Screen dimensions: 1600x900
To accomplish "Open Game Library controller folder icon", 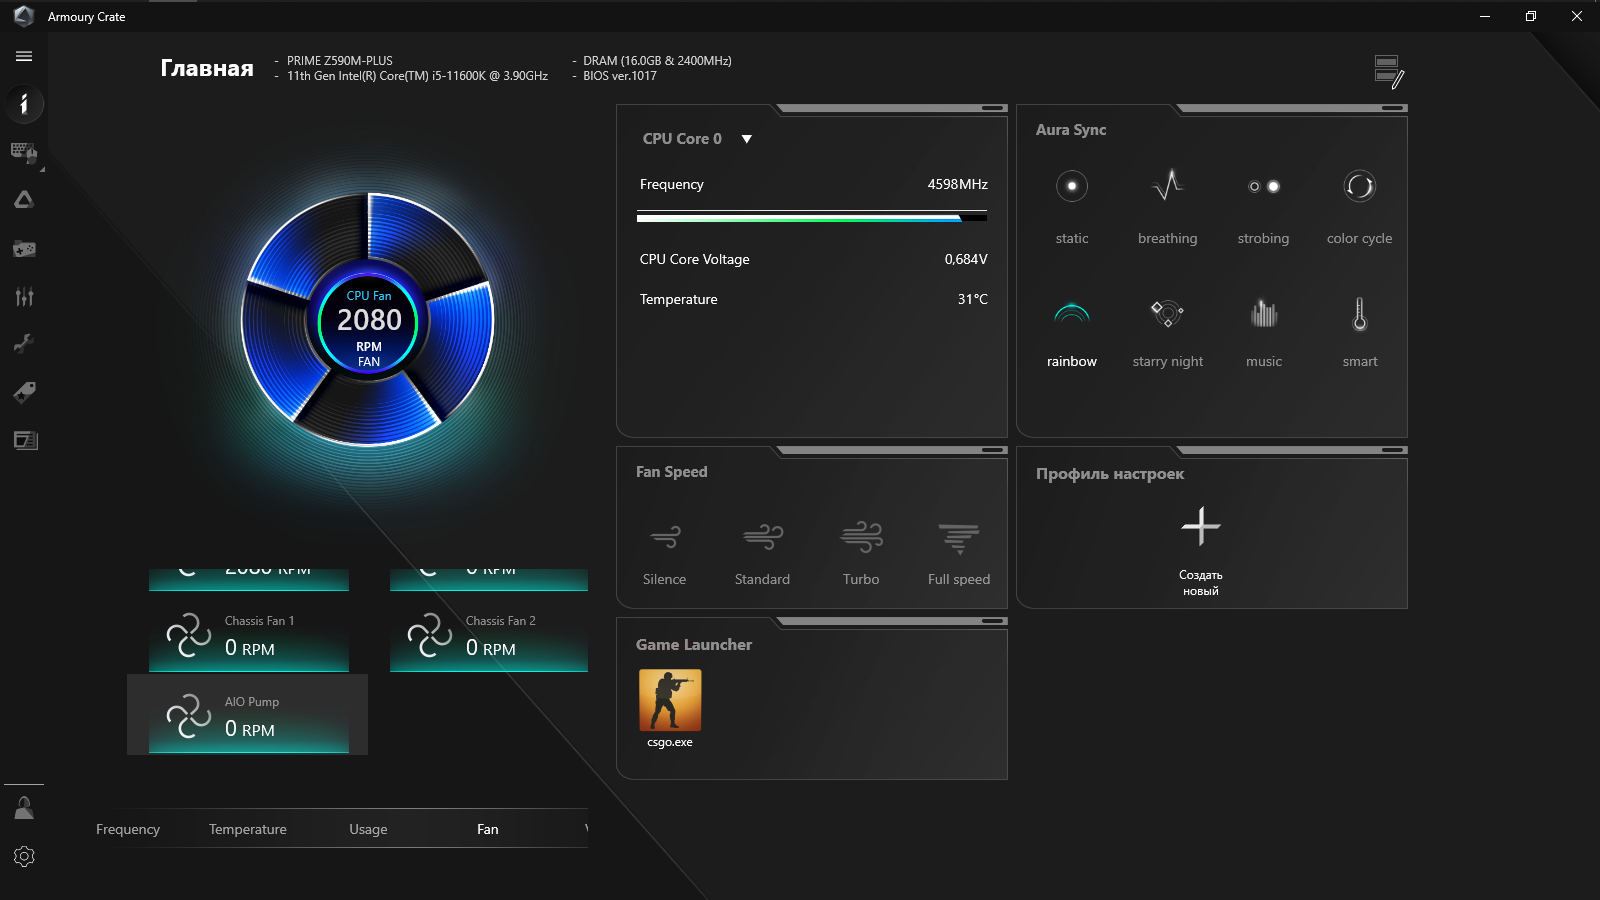I will (24, 248).
